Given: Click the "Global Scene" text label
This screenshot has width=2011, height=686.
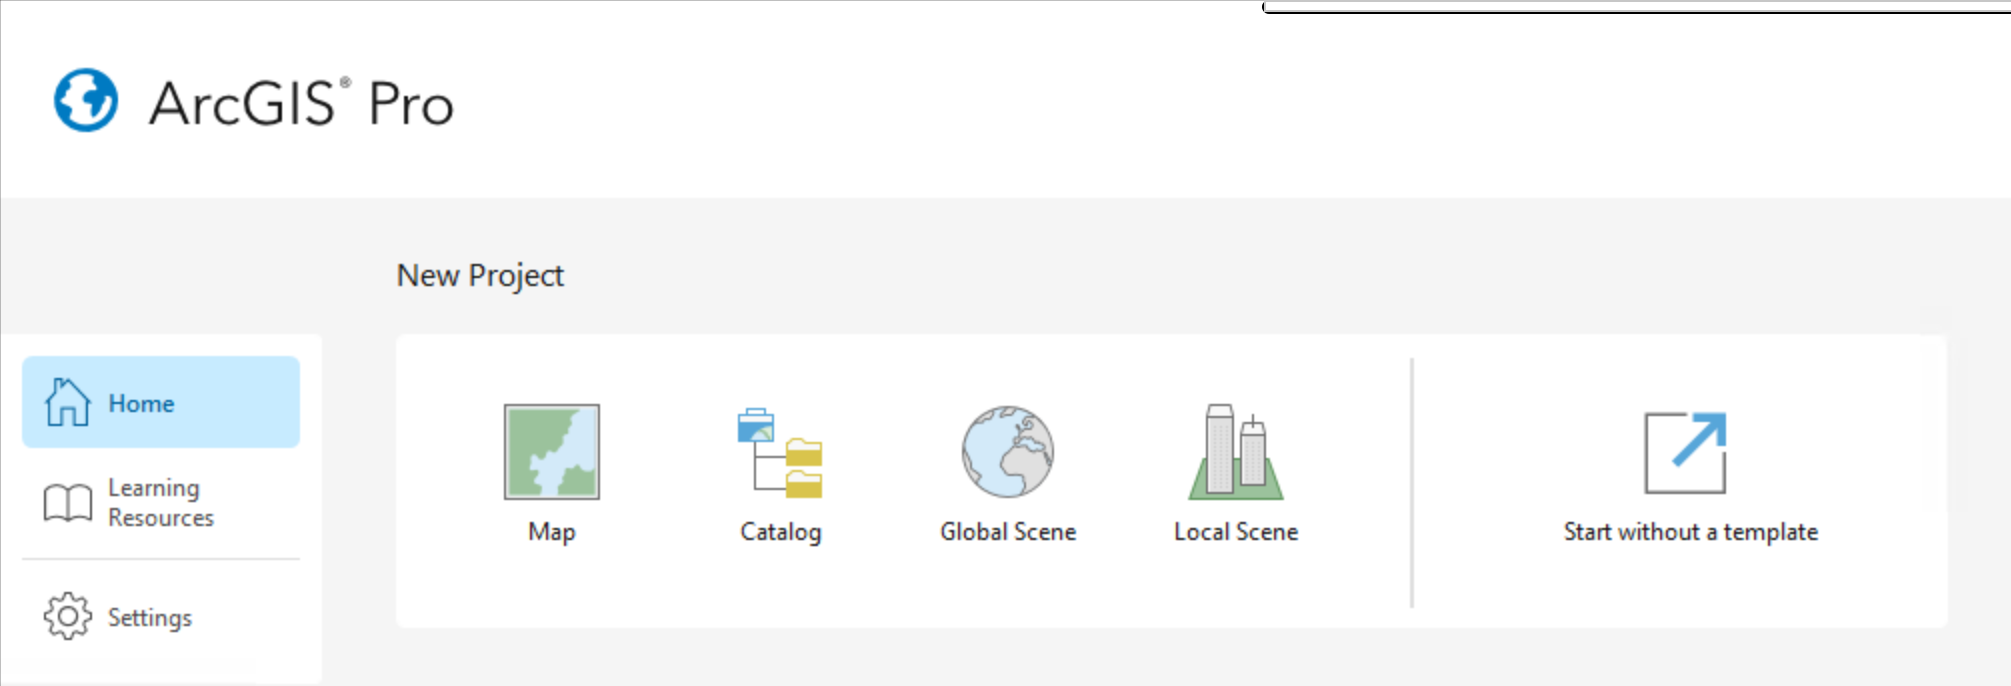Looking at the screenshot, I should (x=1007, y=532).
